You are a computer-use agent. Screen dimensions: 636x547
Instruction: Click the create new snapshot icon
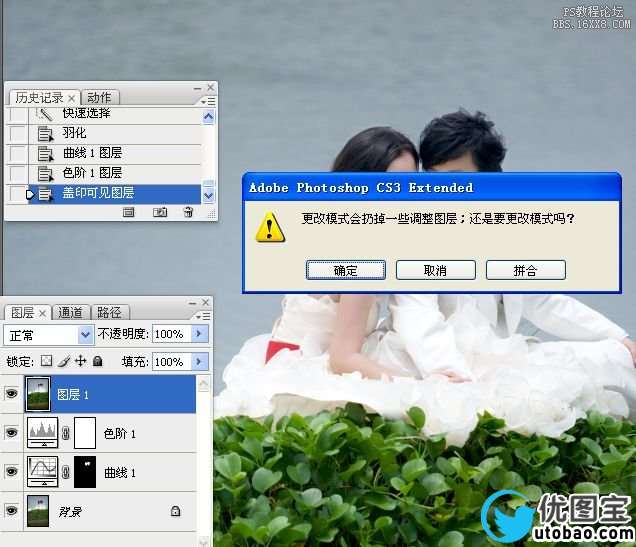(160, 212)
